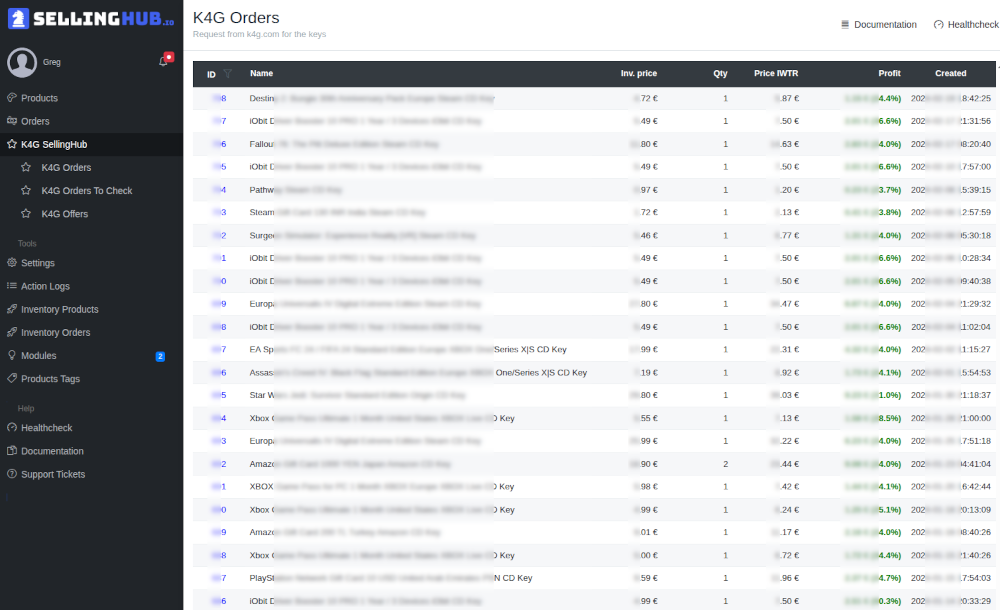
Task: Open the ID column filter funnel
Action: coord(228,74)
